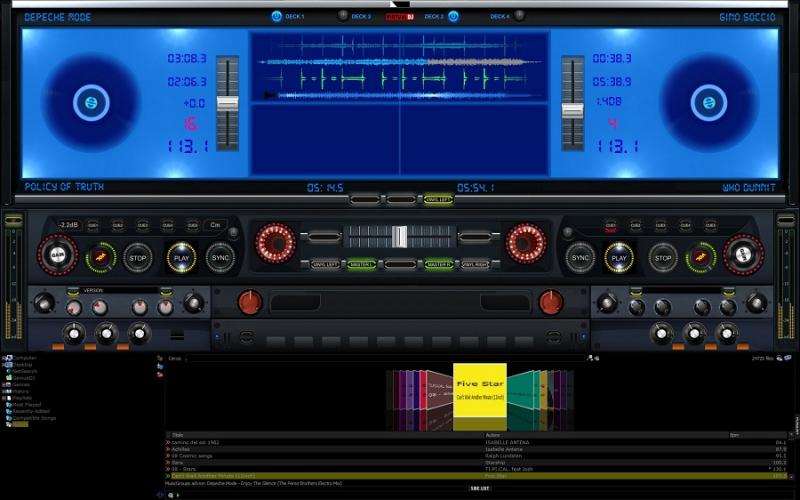
Task: Click VINYL LEFT button below waveform
Action: coord(438,199)
